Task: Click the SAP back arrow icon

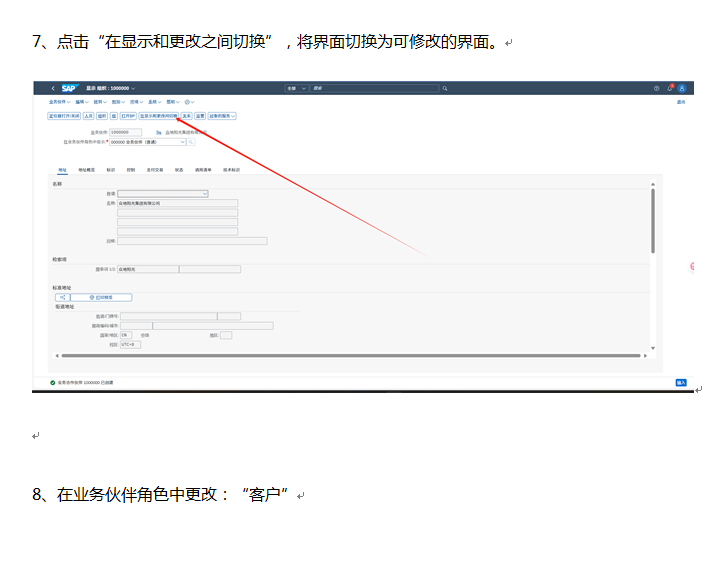Action: click(x=53, y=88)
